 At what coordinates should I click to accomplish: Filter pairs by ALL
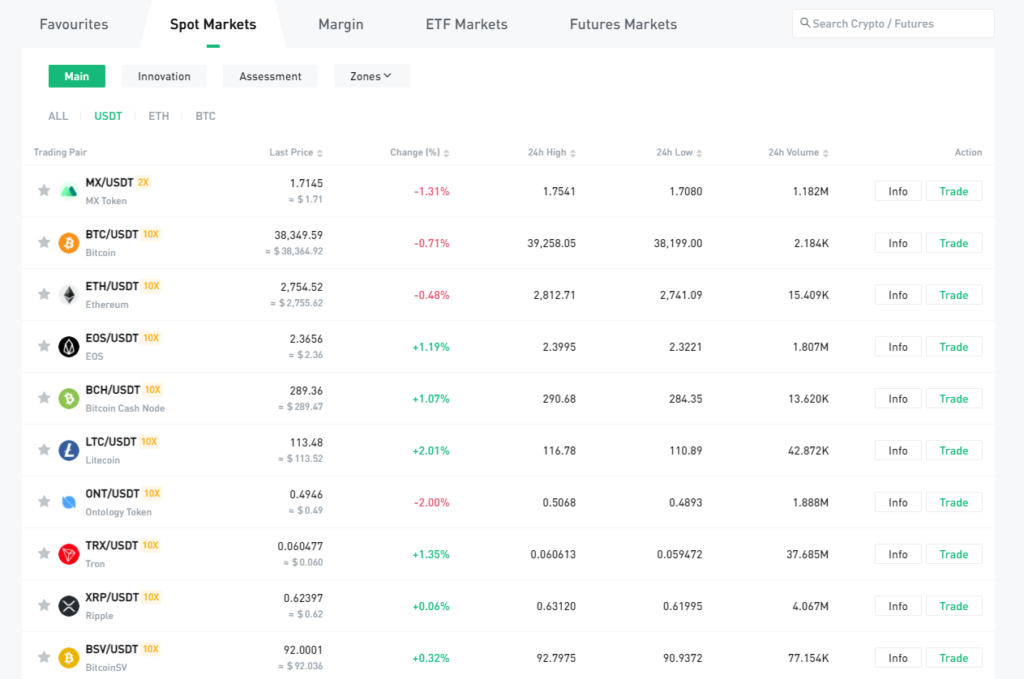pos(58,116)
